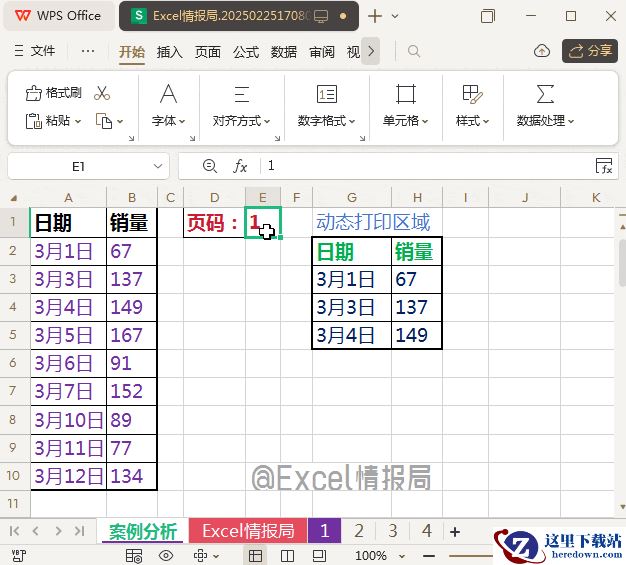
Task: Open the more options ellipsis menu
Action: coord(88,51)
